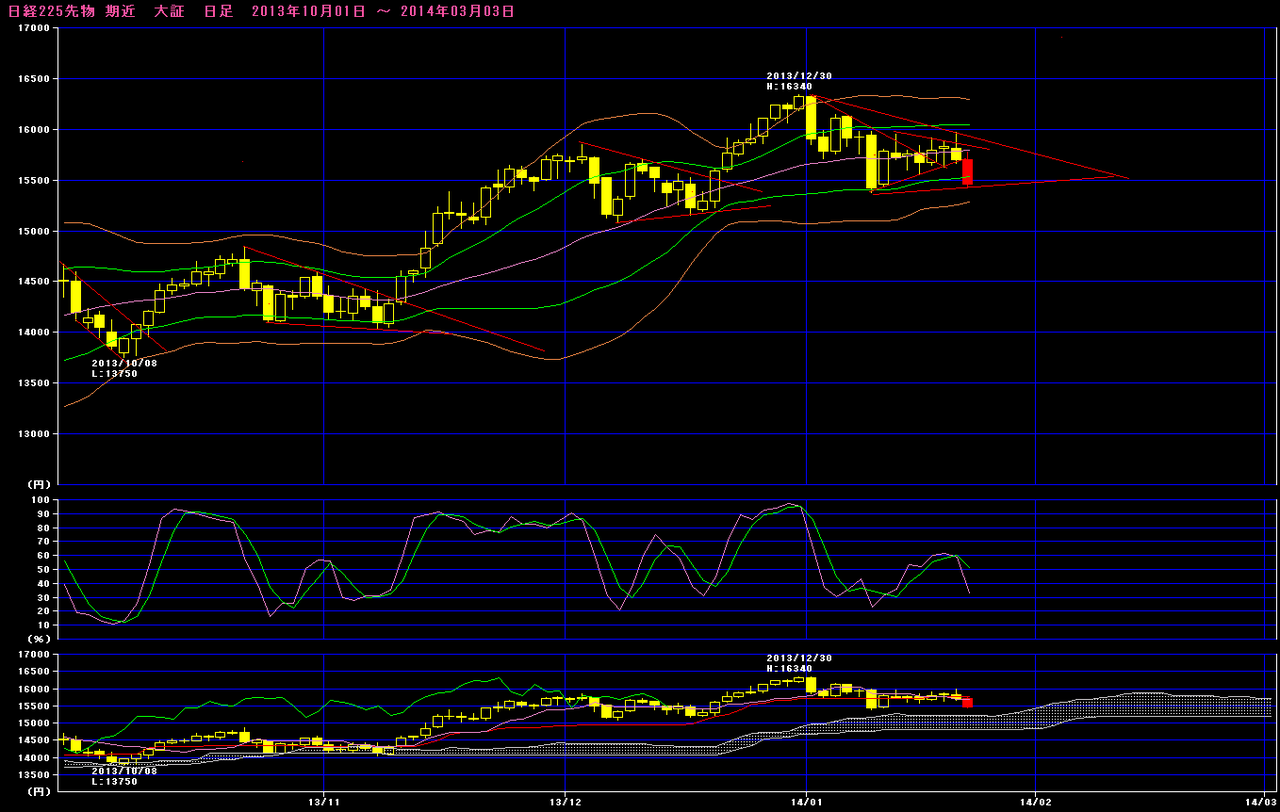The width and height of the screenshot is (1280, 812).
Task: Click "17000" on the top price chart axis
Action: click(34, 28)
